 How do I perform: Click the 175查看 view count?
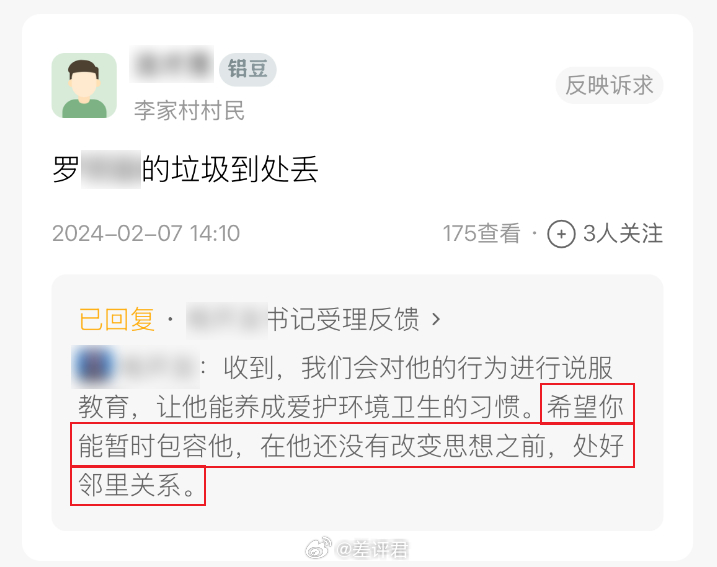[x=482, y=234]
